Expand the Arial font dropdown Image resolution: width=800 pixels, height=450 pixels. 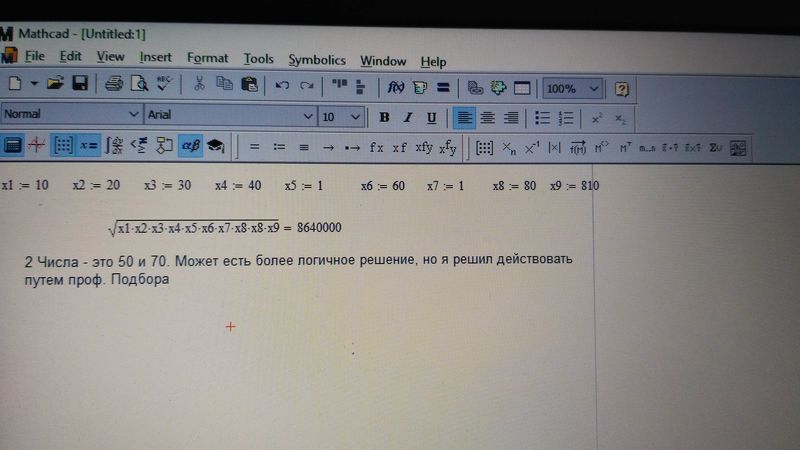point(309,116)
